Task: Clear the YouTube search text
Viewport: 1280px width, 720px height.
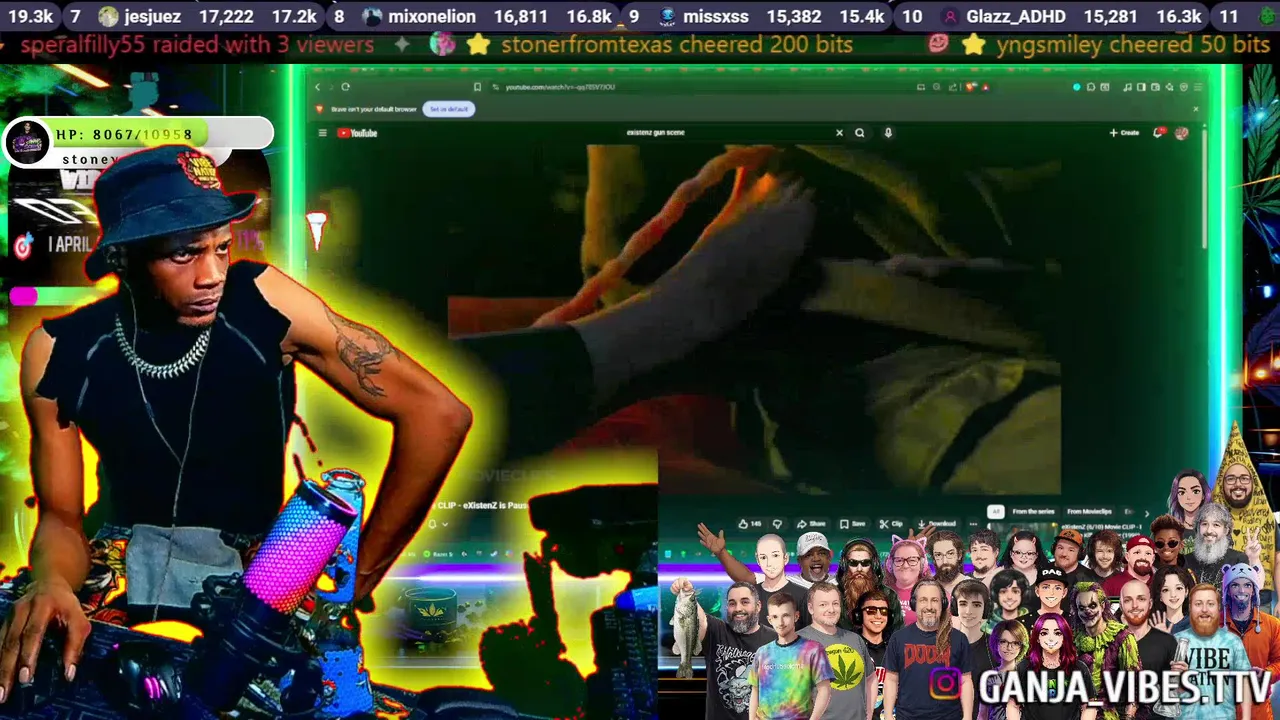Action: [839, 132]
